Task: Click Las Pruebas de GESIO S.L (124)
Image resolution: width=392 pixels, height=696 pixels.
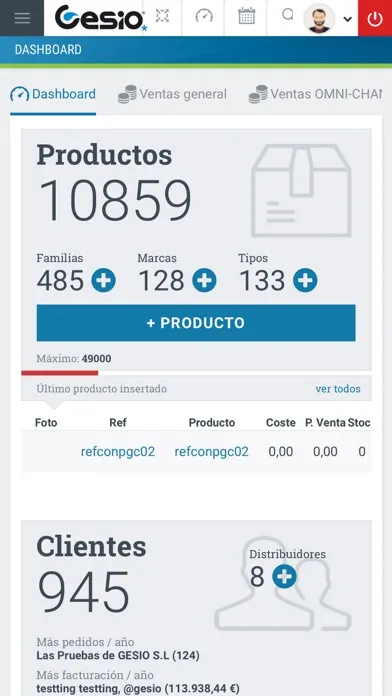Action: pyautogui.click(x=118, y=655)
